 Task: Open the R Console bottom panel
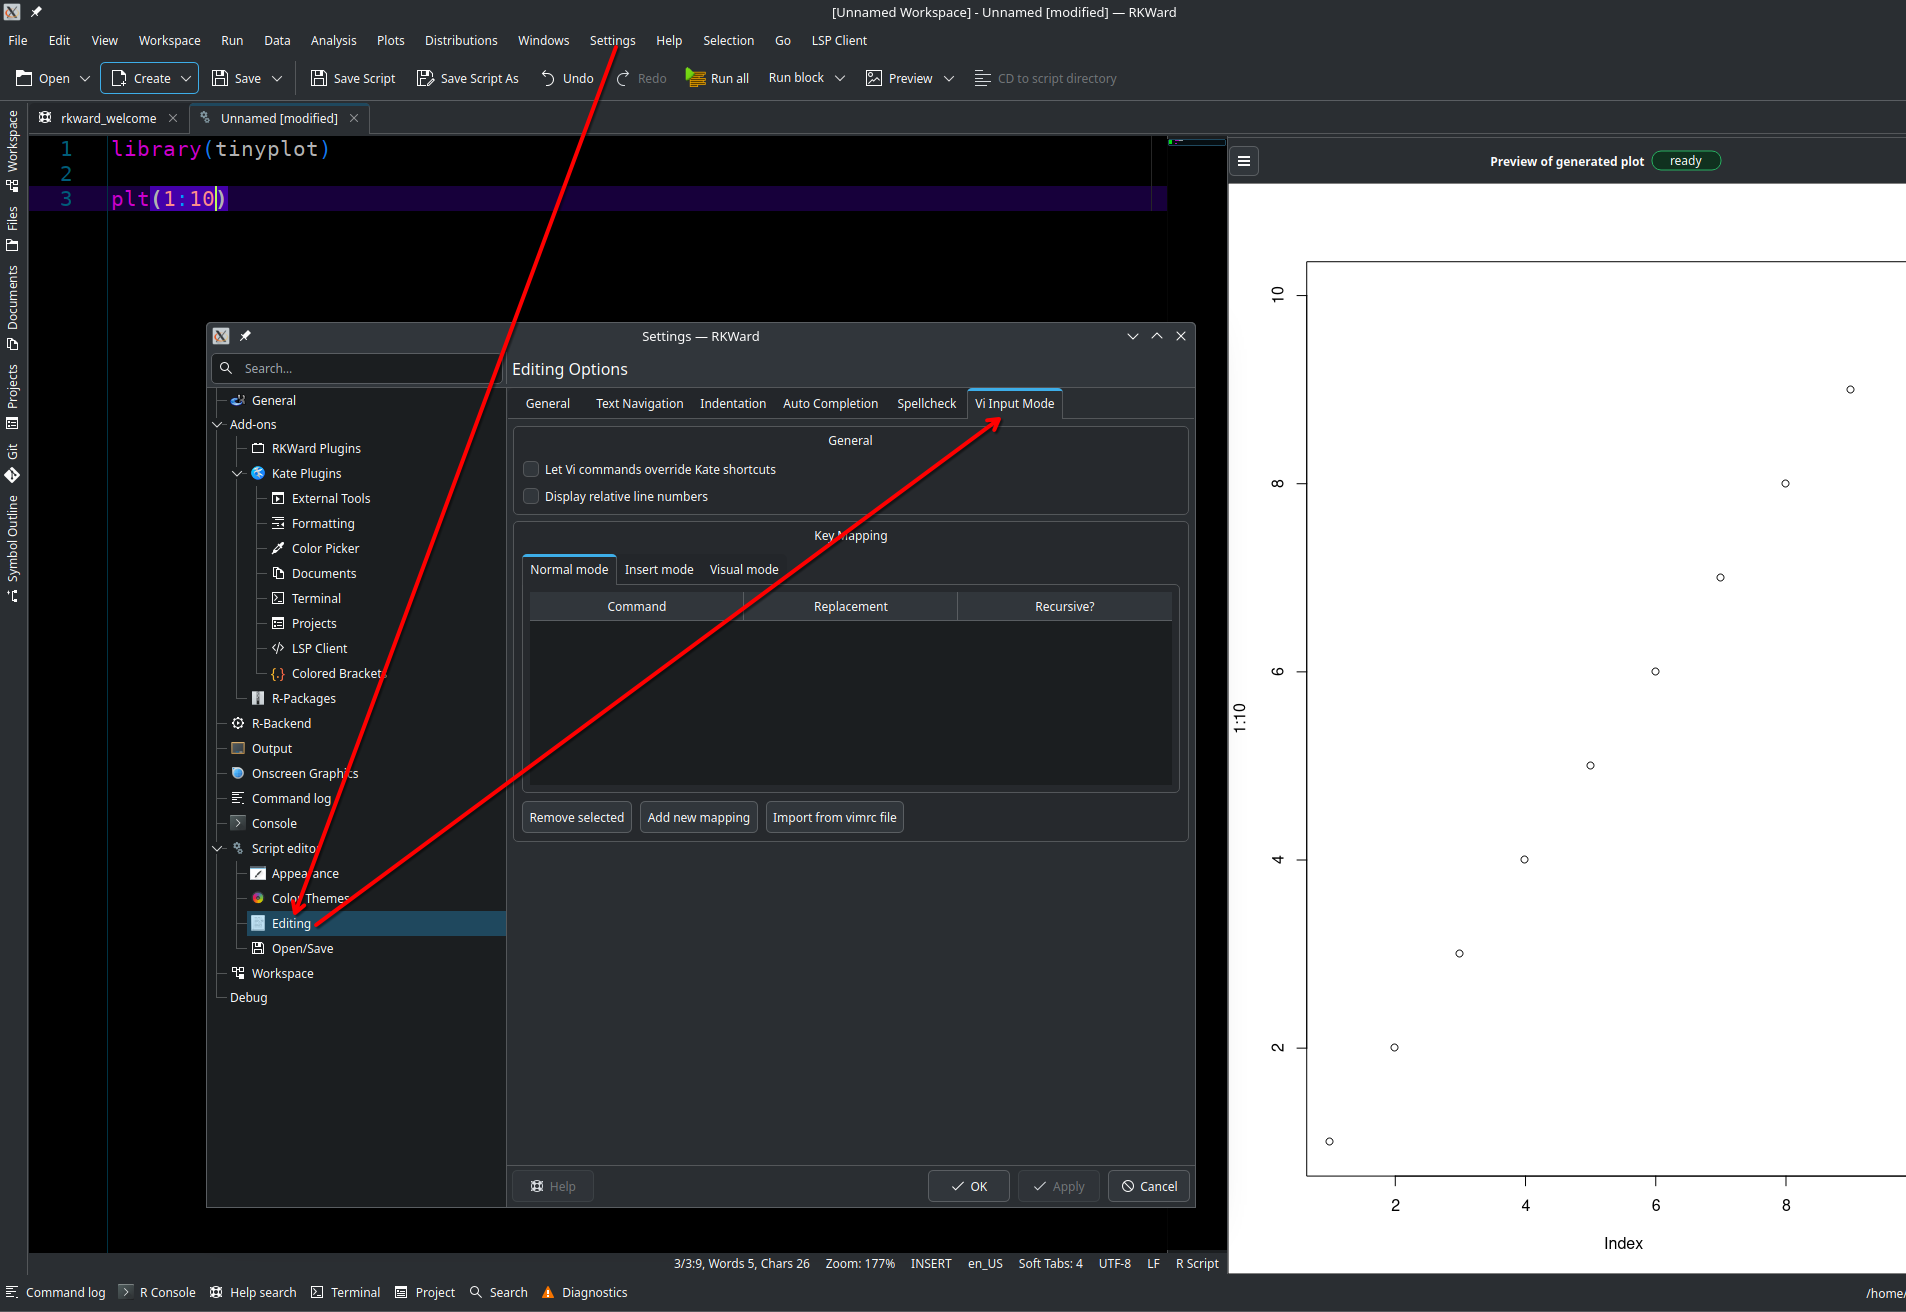click(x=157, y=1292)
